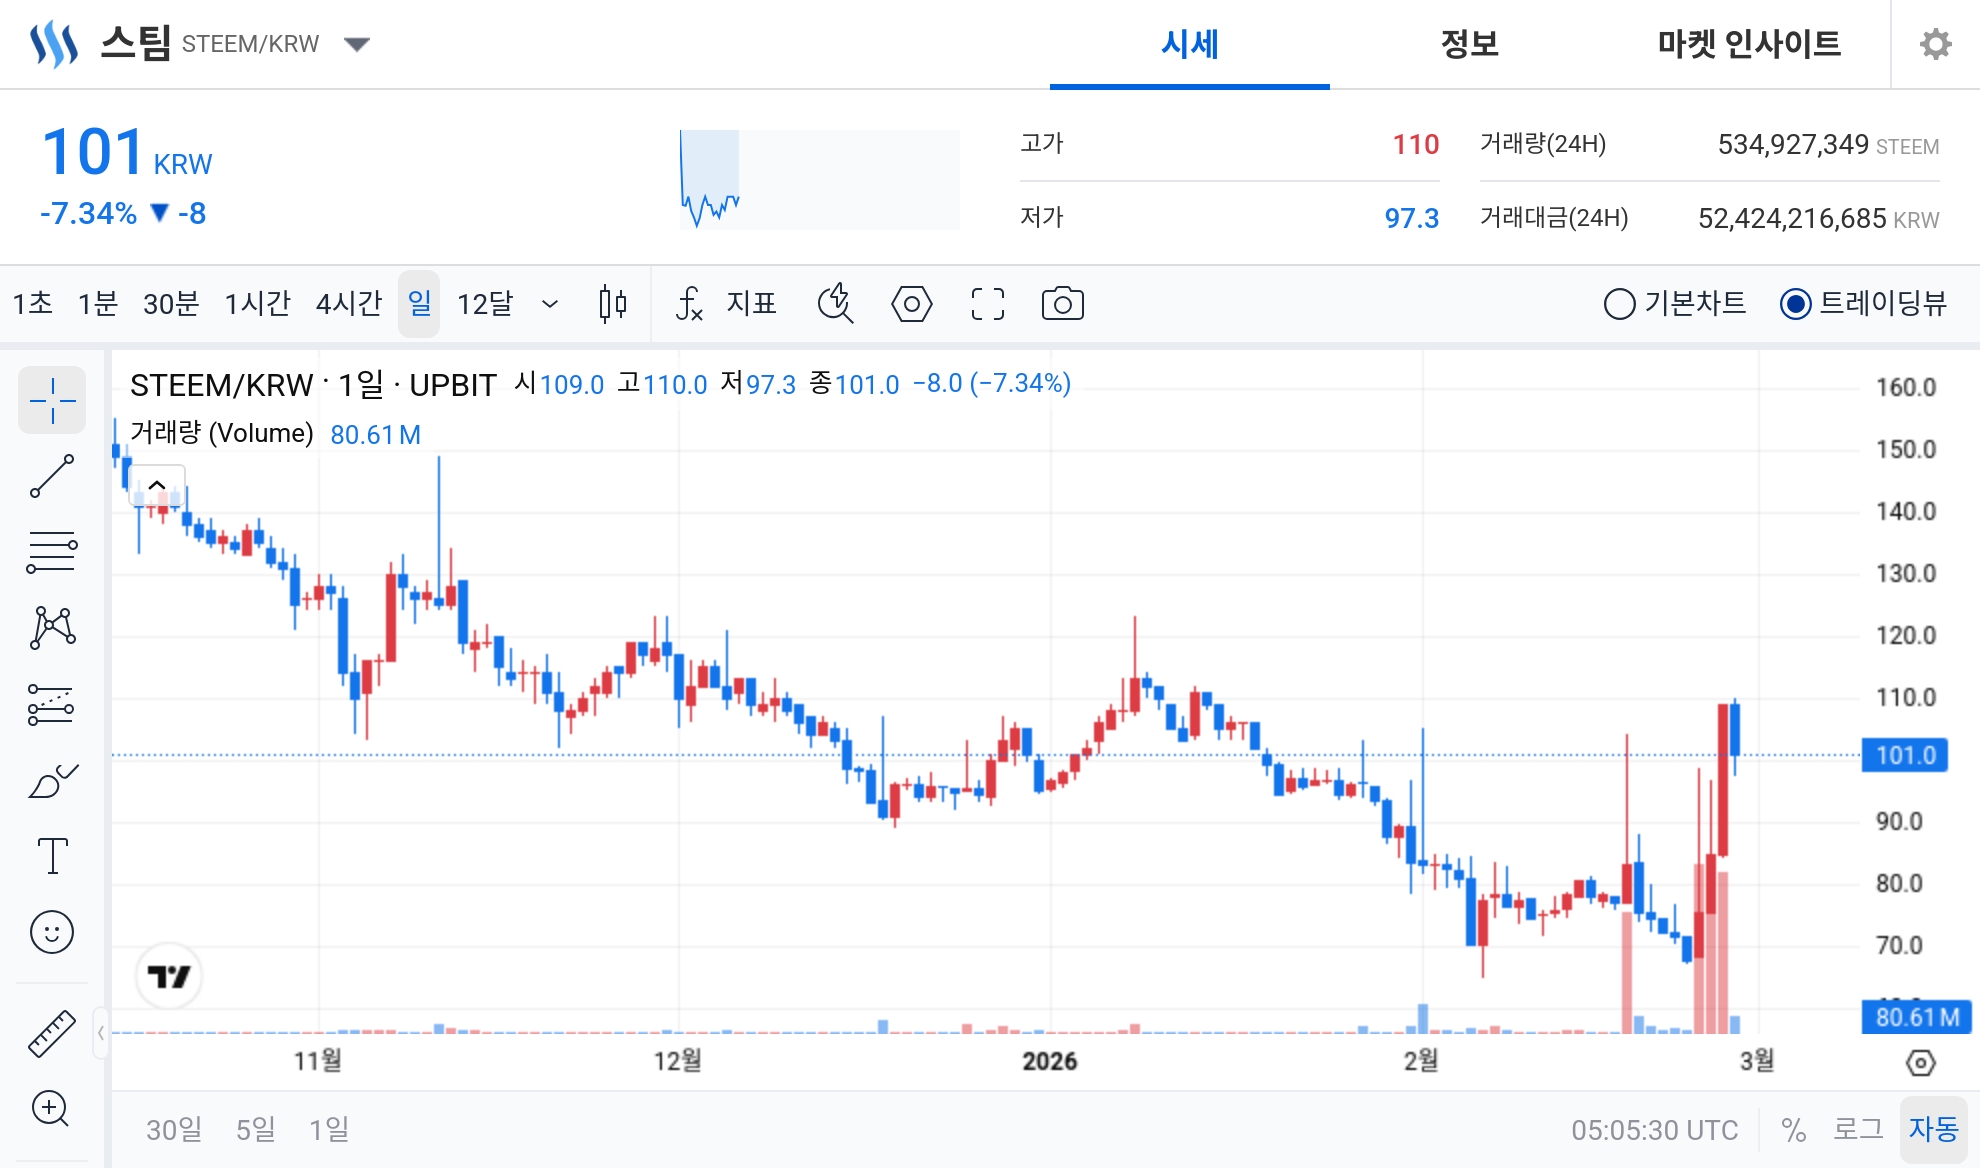Select the 4시간 timeframe

point(346,303)
